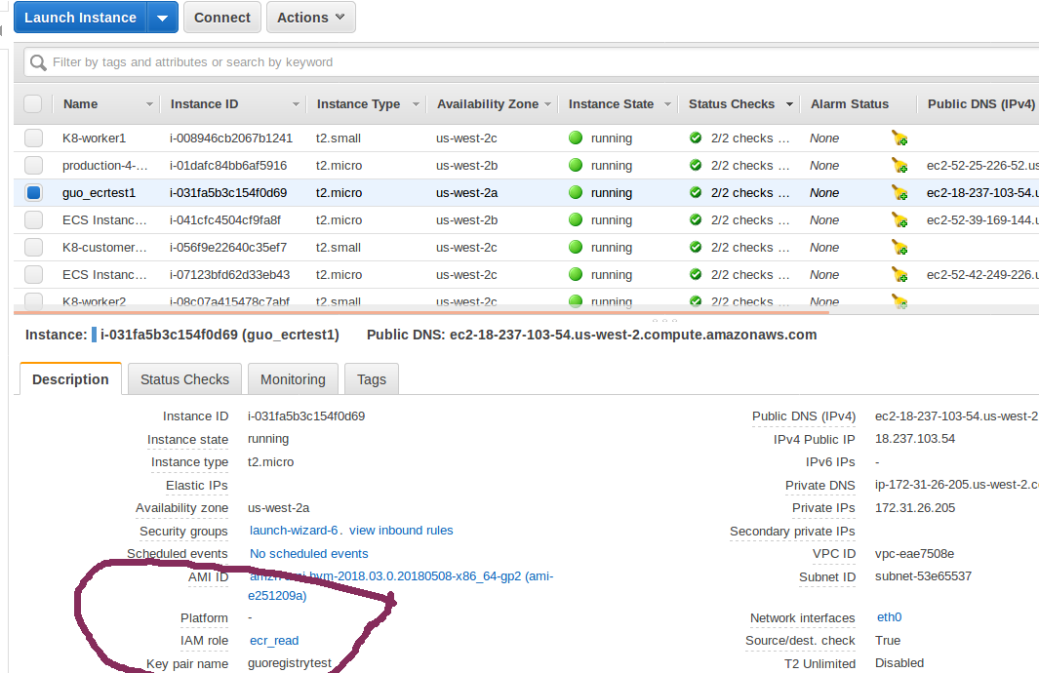Select the K8-worker1 instance checkbox
Viewport: 1039px width, 673px height.
click(34, 138)
